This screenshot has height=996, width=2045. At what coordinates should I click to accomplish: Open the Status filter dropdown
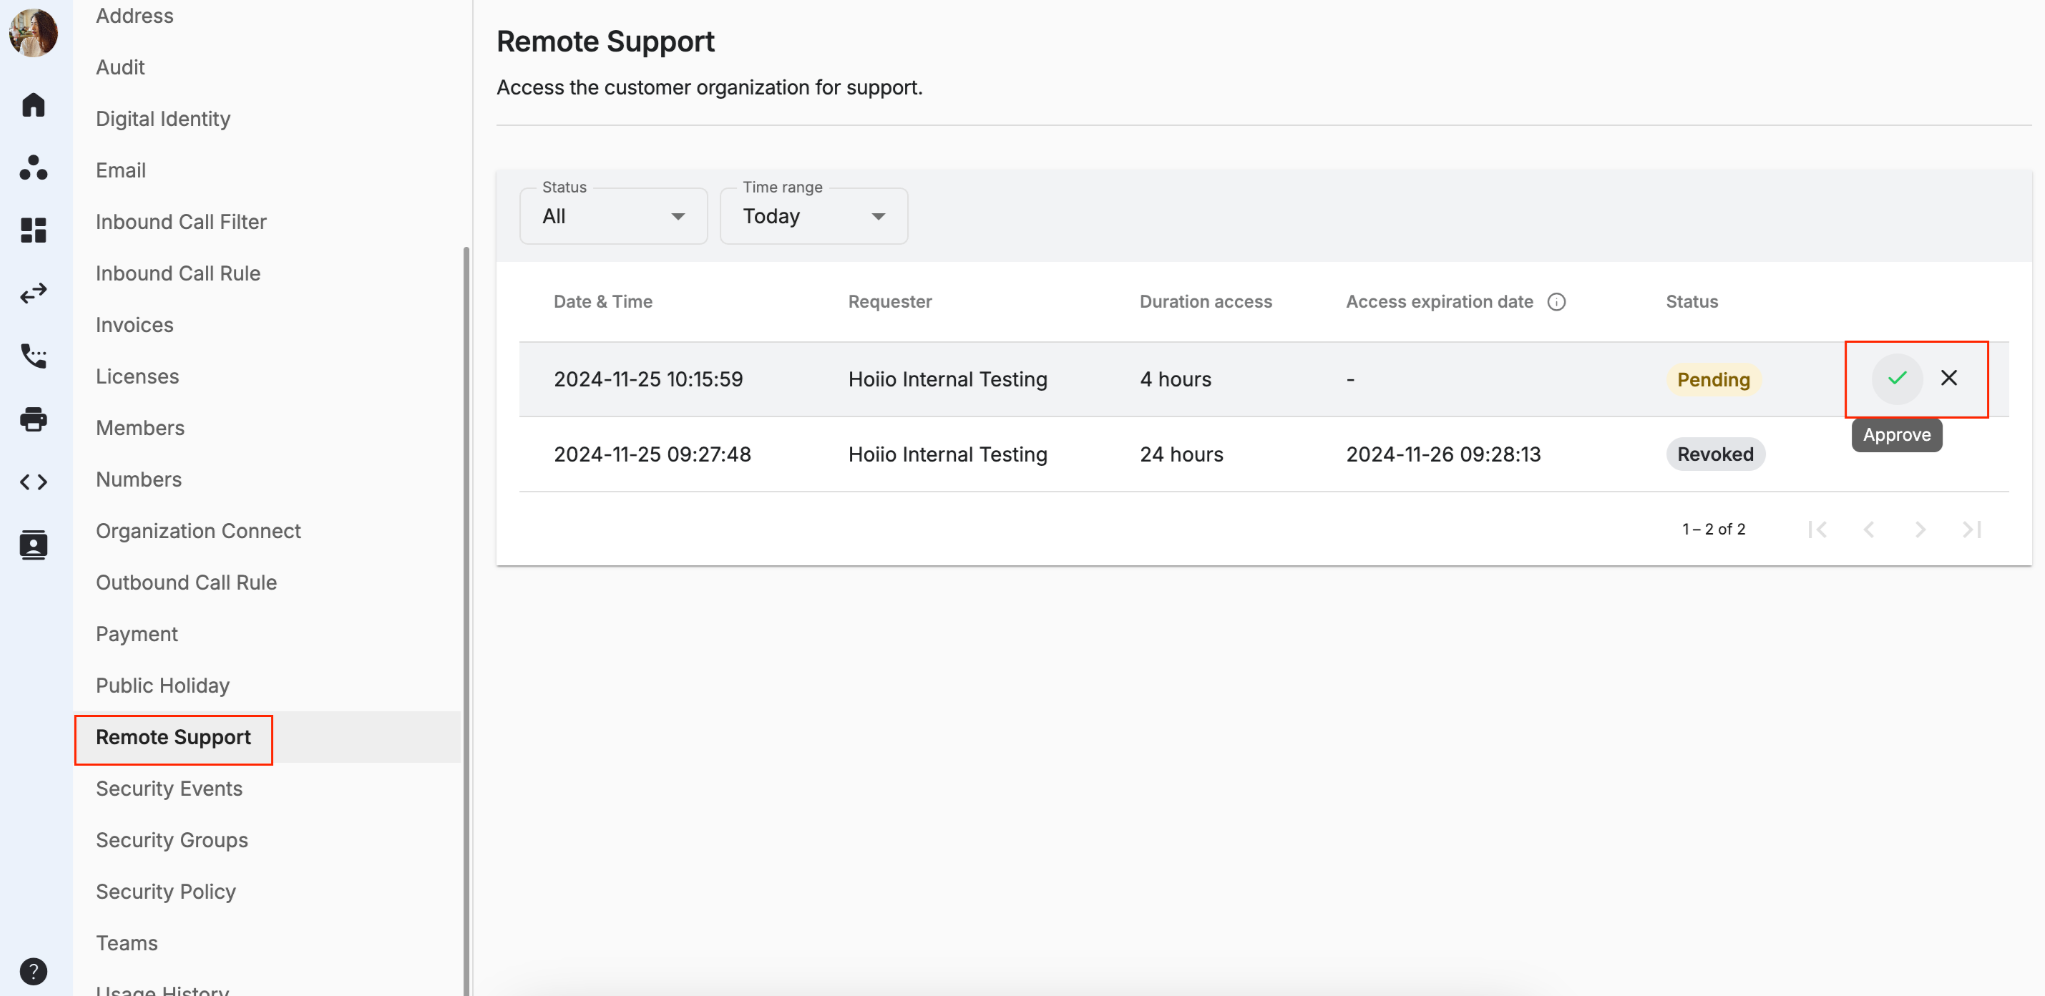coord(613,216)
